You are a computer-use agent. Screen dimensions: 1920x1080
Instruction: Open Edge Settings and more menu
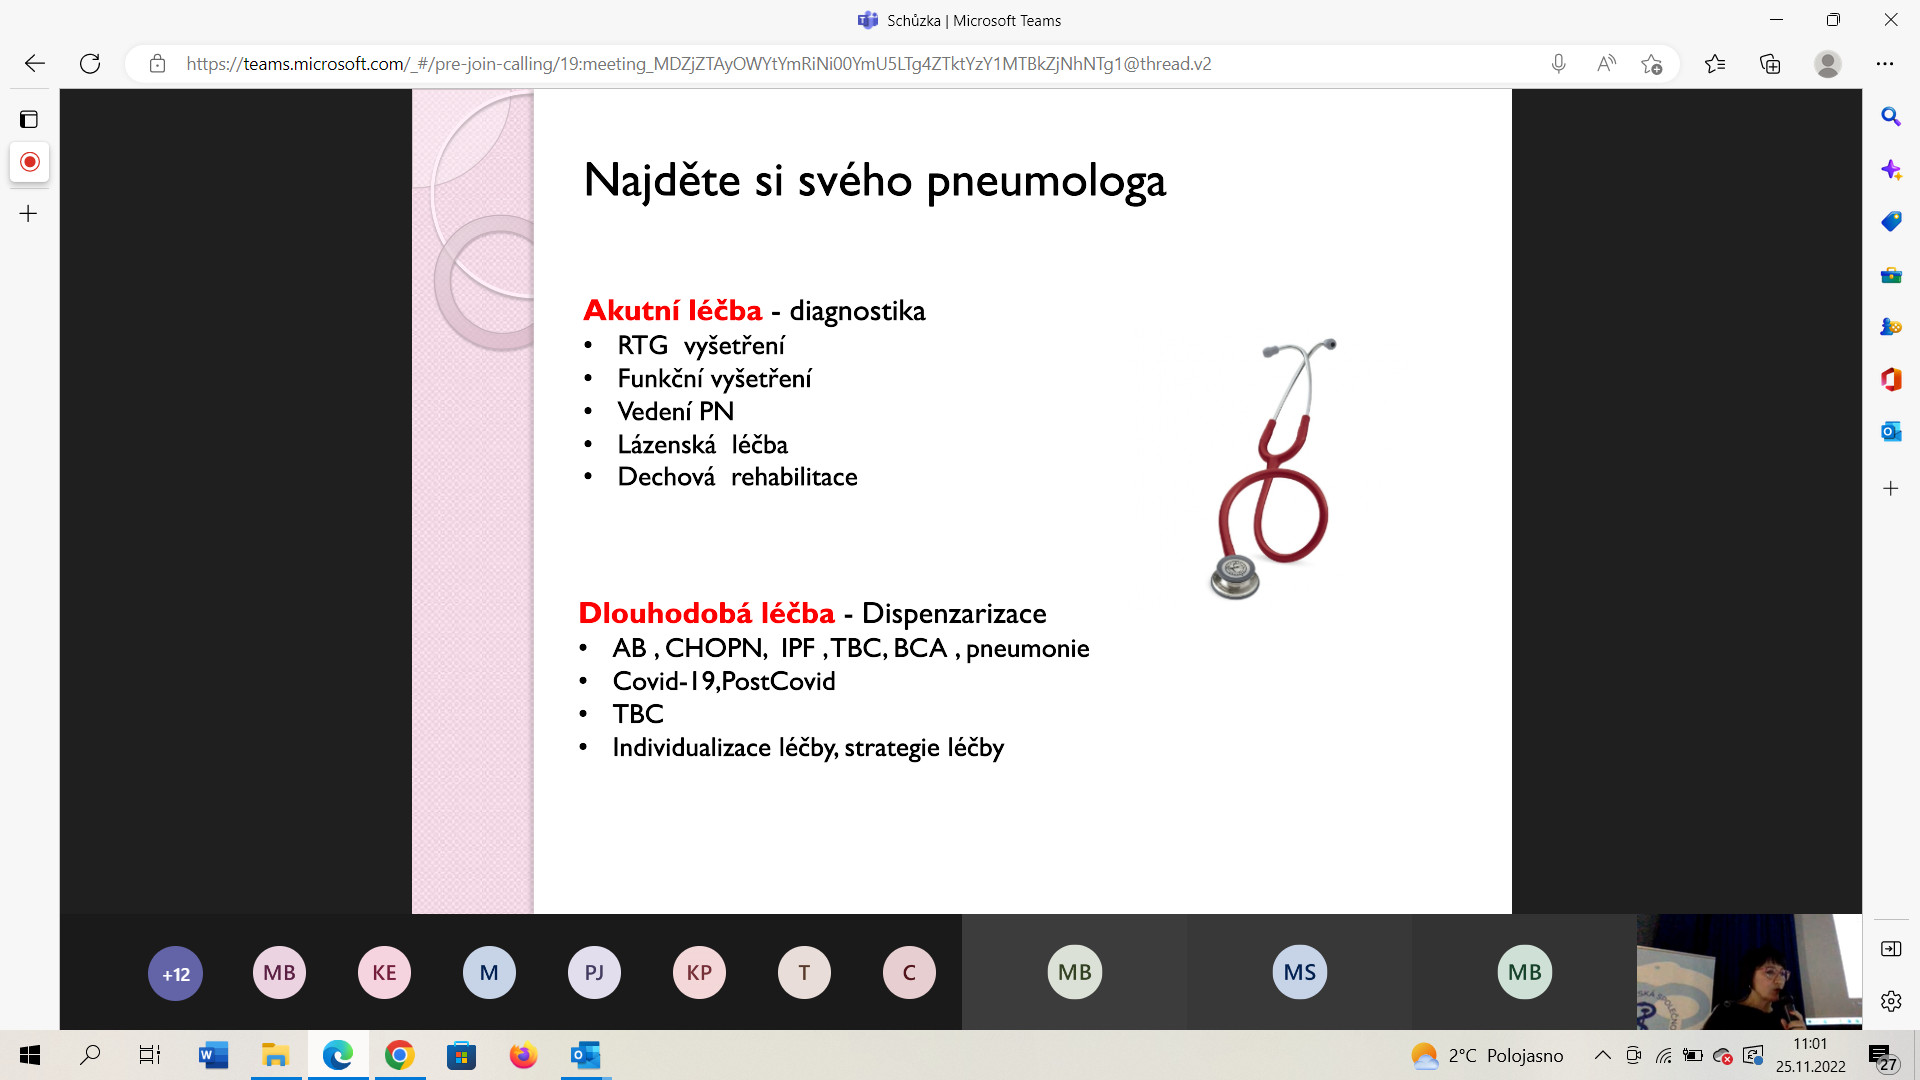coord(1885,64)
